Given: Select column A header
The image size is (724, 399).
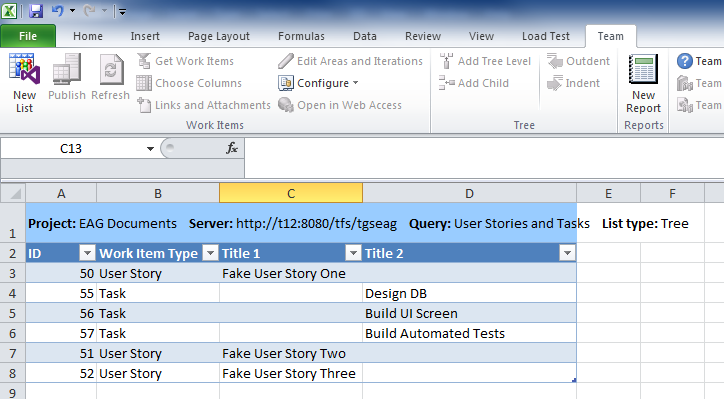Looking at the screenshot, I should [x=61, y=193].
